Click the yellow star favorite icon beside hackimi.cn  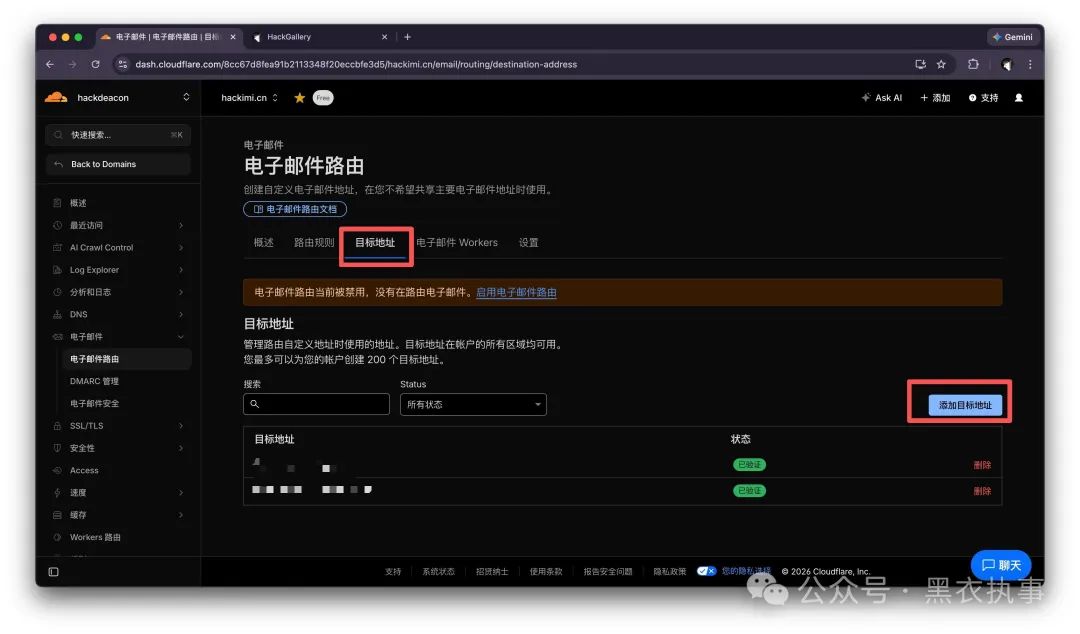[x=300, y=98]
